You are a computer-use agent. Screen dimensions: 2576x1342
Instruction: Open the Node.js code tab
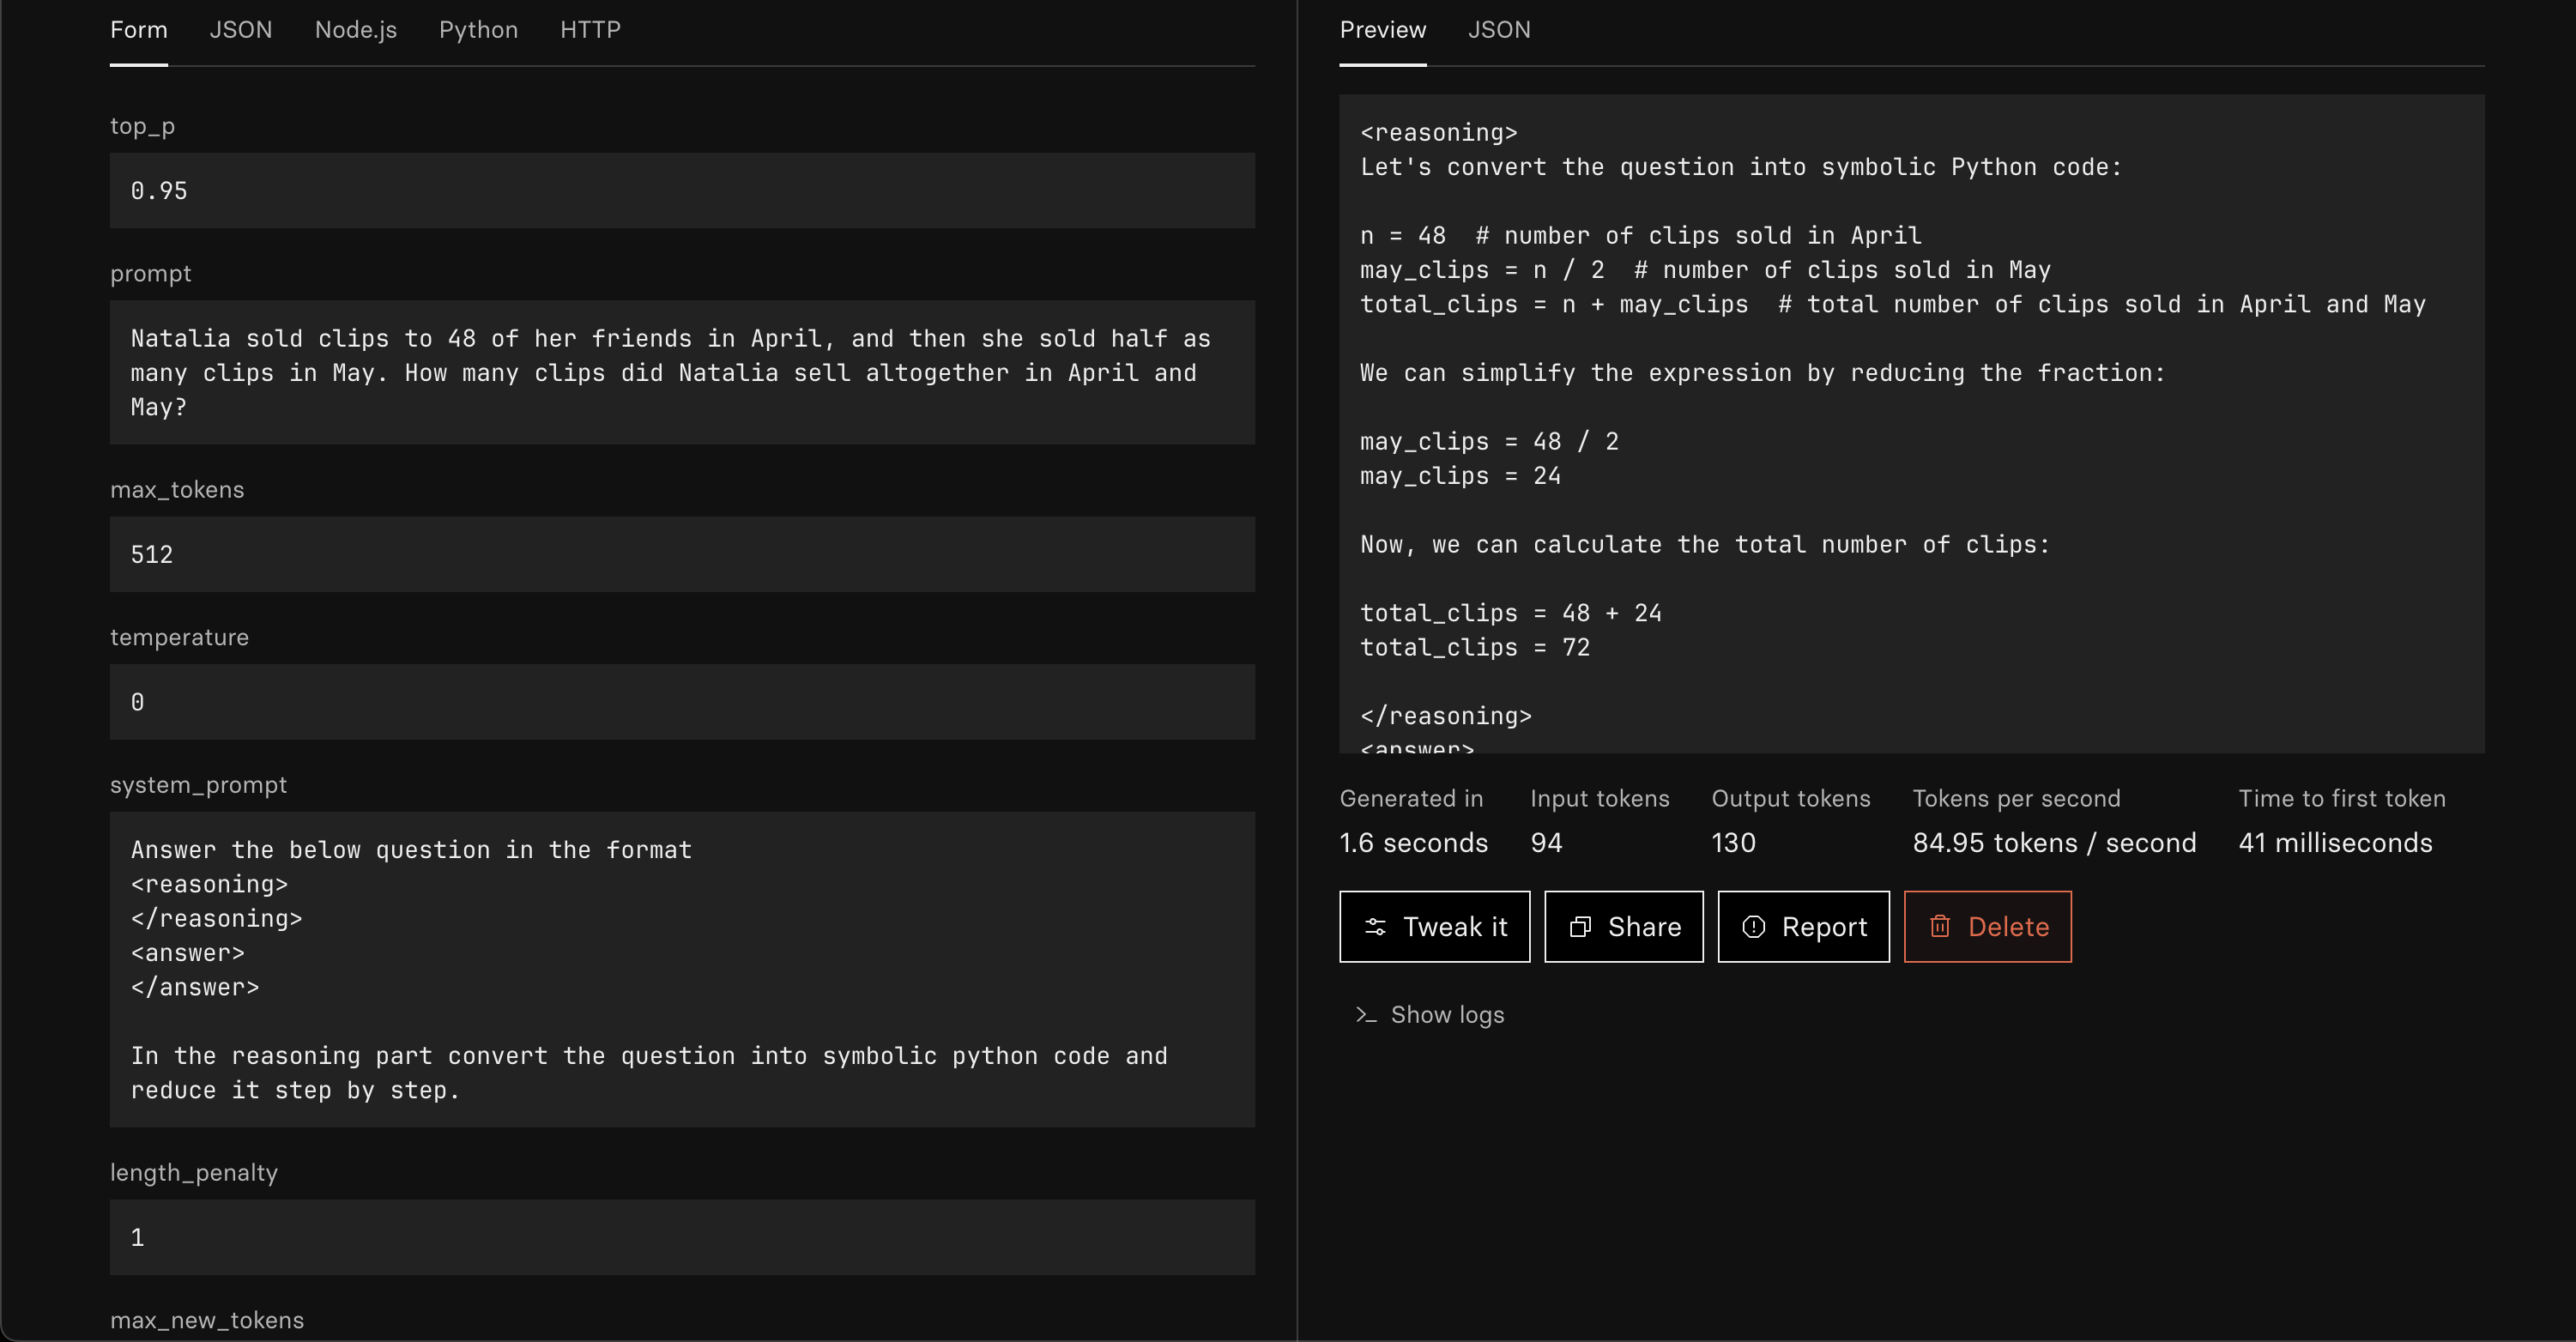click(356, 30)
